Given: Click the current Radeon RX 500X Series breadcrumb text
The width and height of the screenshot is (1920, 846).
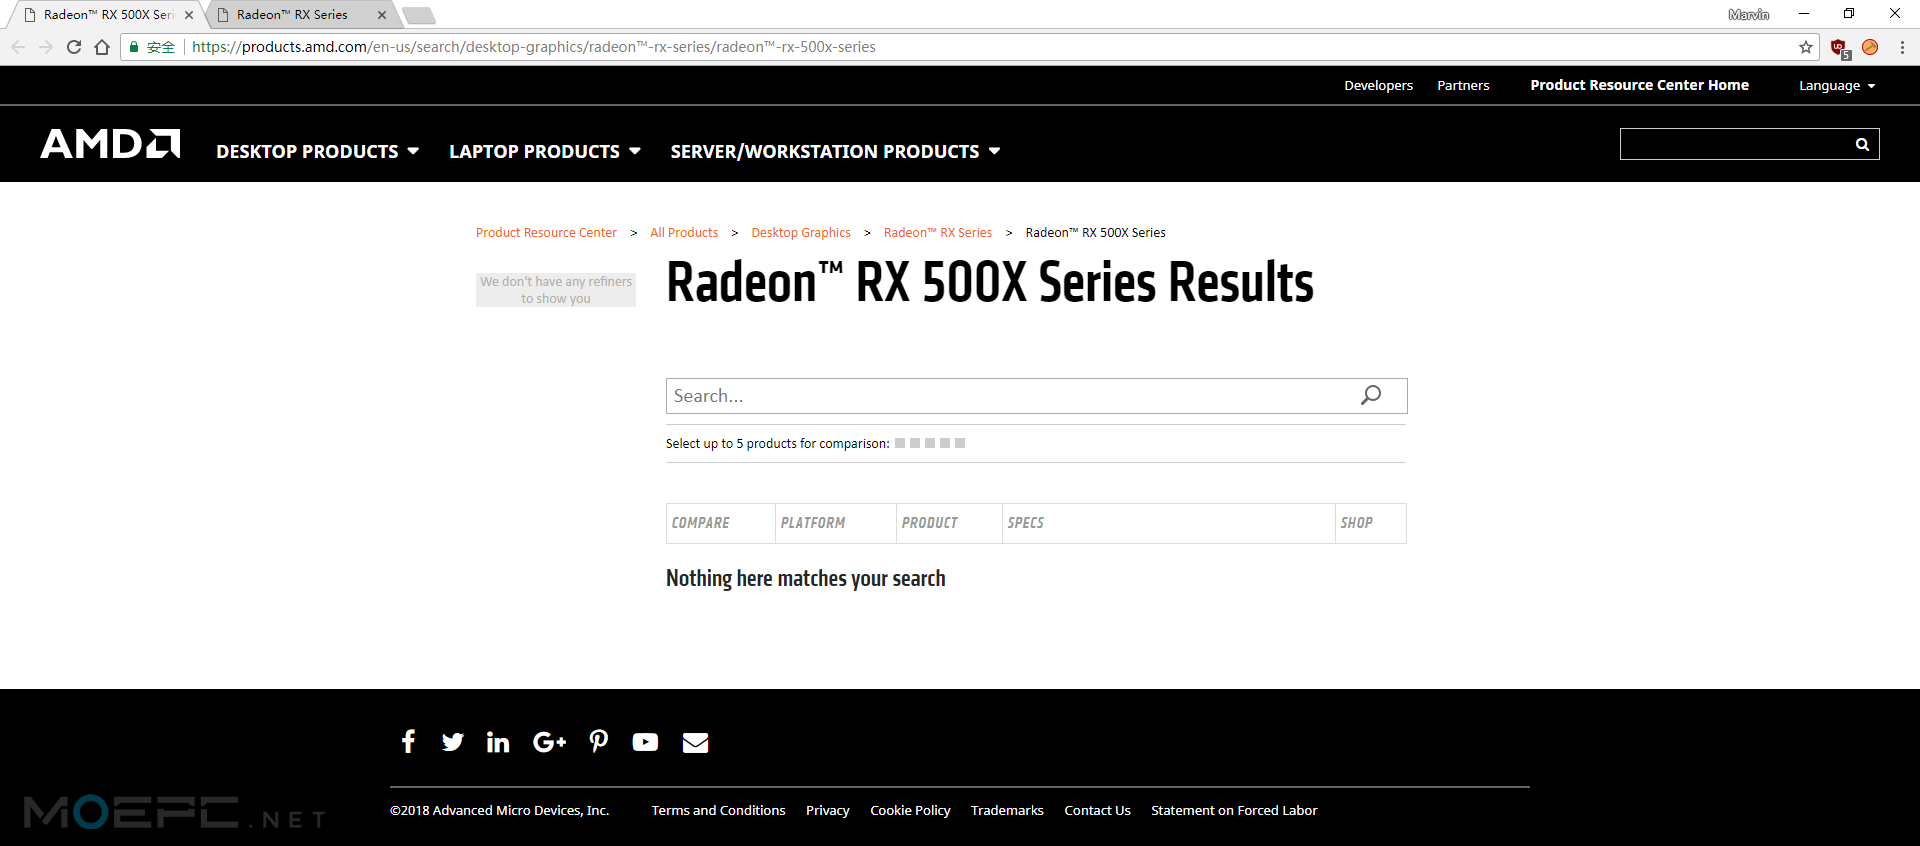Looking at the screenshot, I should click(x=1095, y=233).
